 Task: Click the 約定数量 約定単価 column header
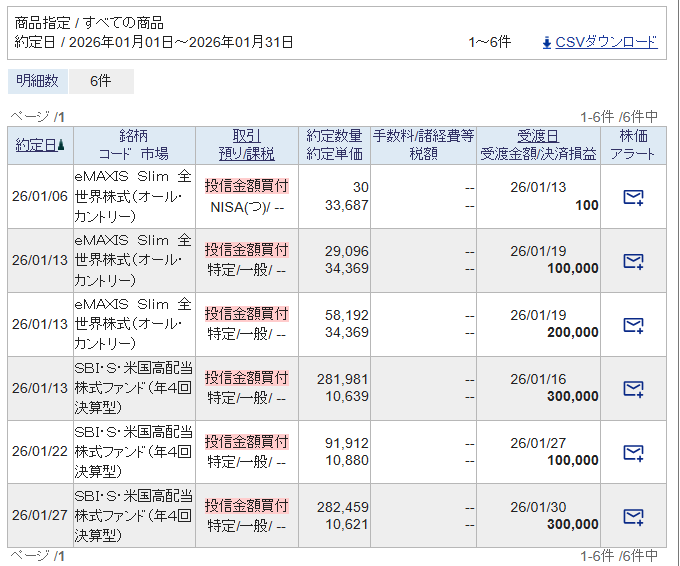[334, 145]
